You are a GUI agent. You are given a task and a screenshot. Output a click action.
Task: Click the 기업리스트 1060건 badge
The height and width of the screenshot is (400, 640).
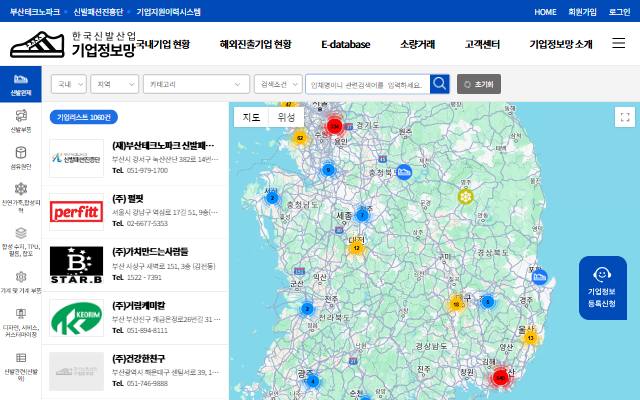[84, 118]
